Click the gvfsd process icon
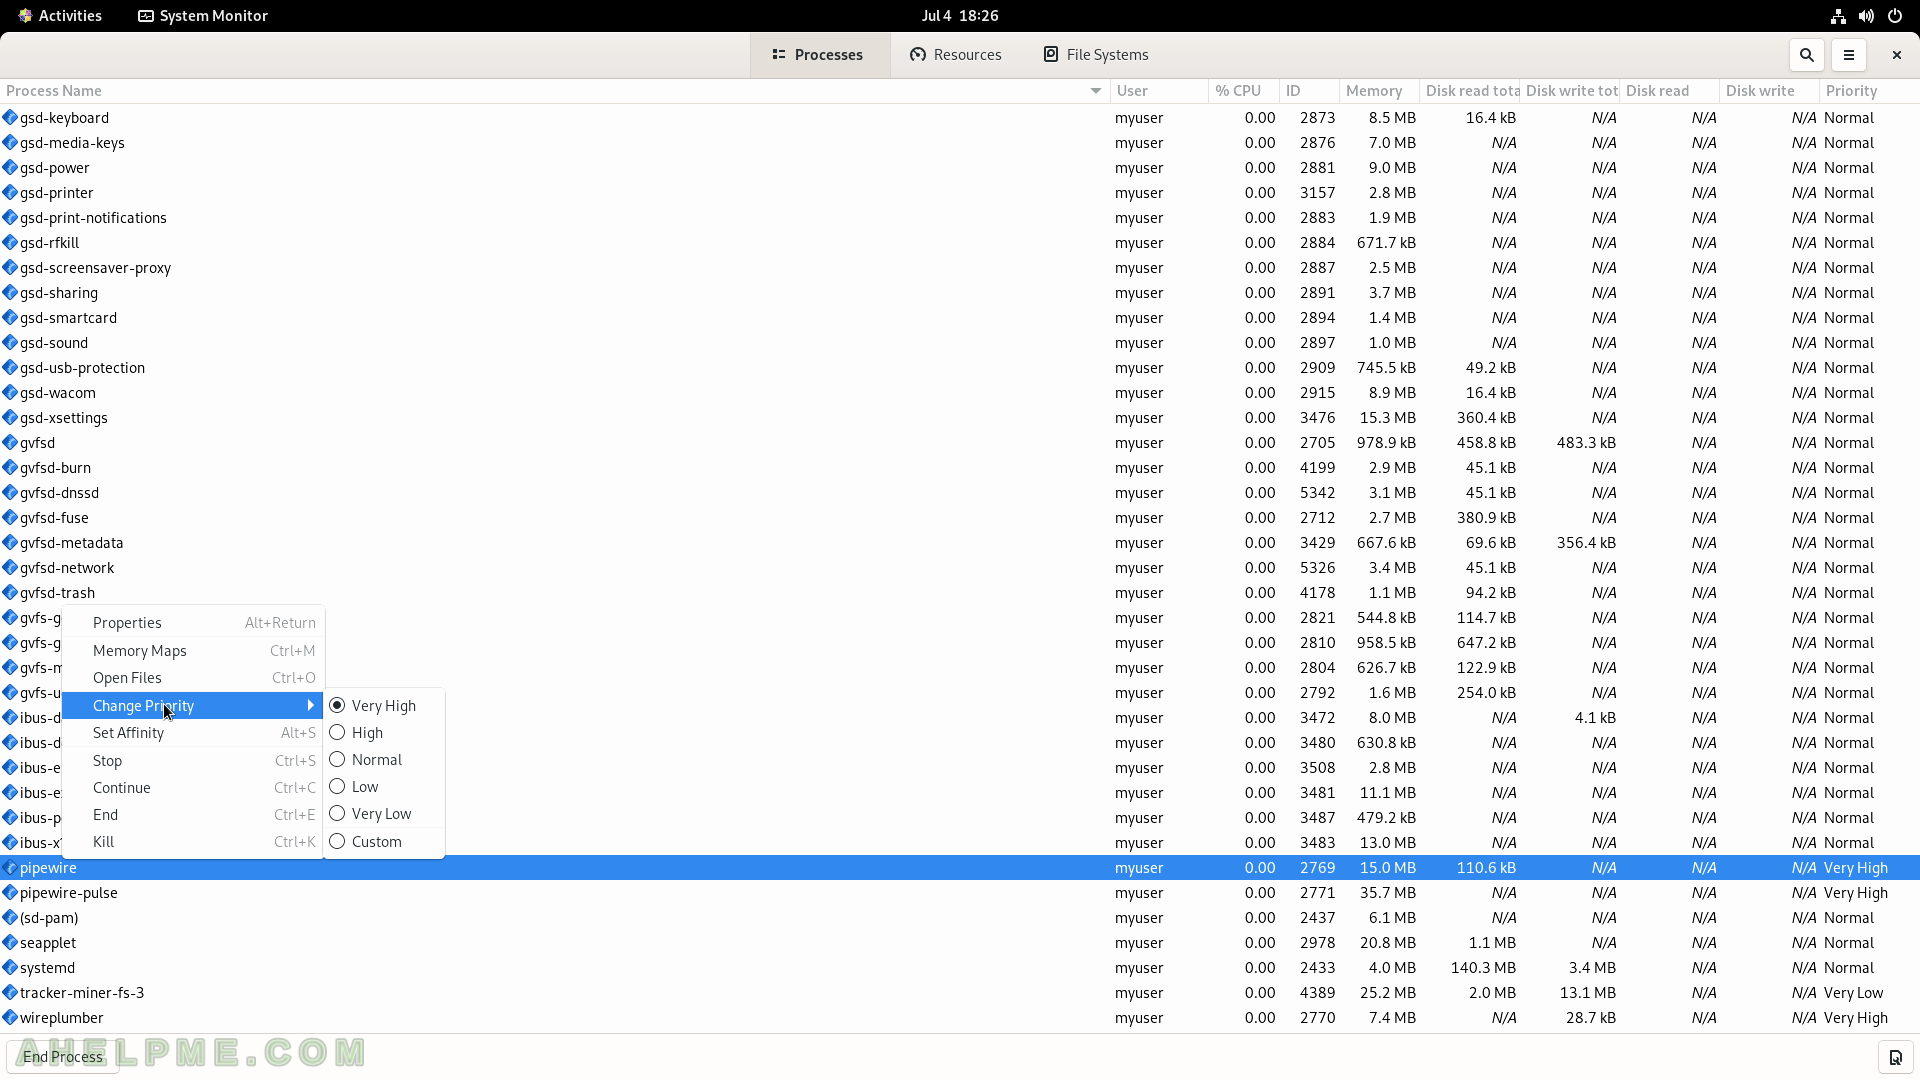Viewport: 1920px width, 1080px height. pyautogui.click(x=10, y=442)
